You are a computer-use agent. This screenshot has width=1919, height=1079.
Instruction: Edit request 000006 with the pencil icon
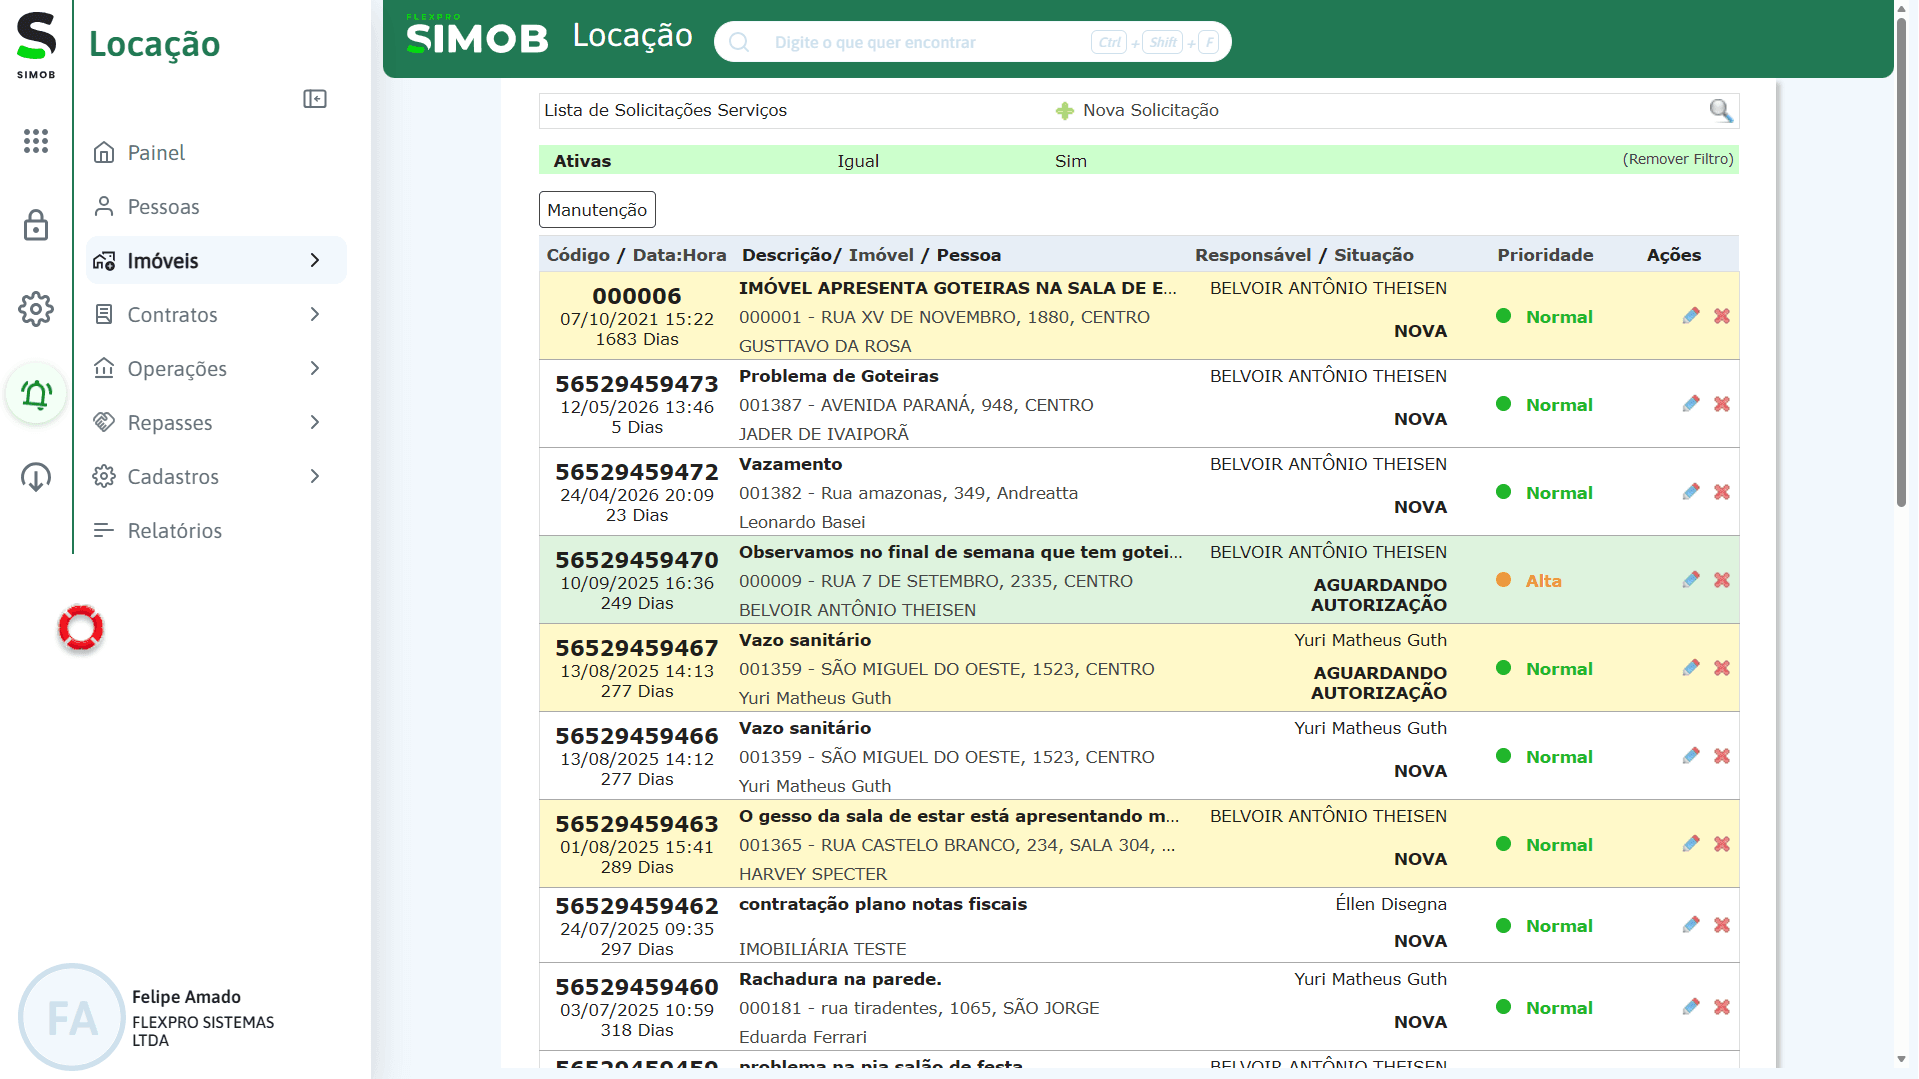click(1691, 316)
